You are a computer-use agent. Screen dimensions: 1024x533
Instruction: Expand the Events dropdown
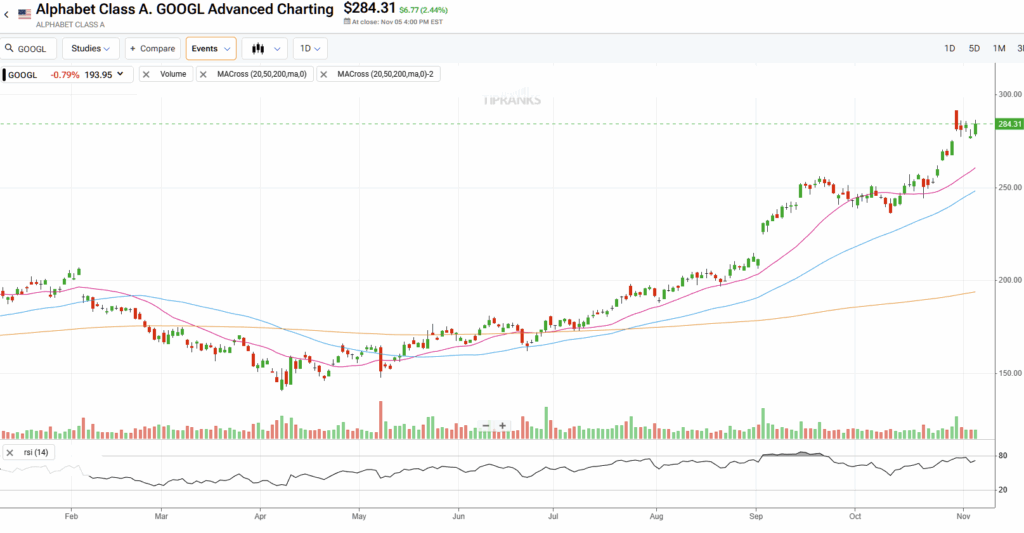pos(211,48)
